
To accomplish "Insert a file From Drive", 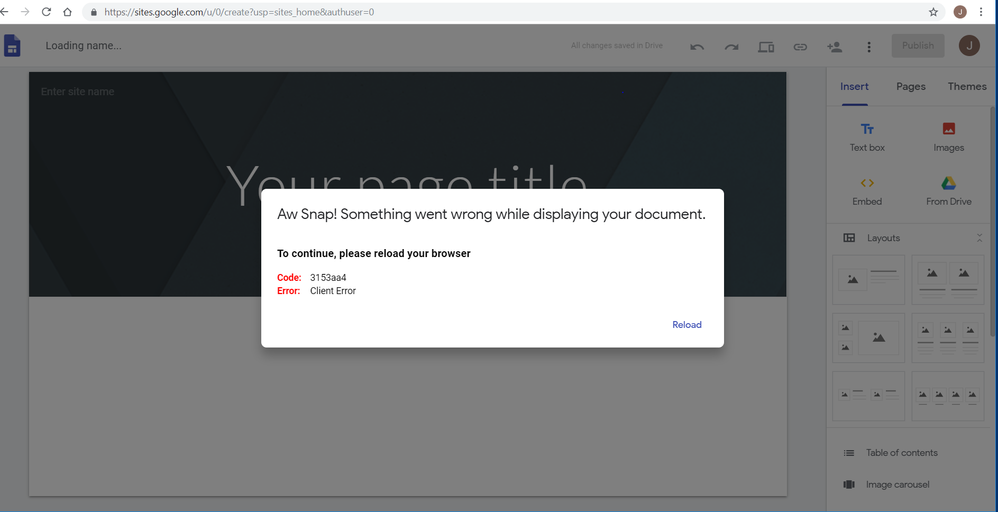I will coord(948,191).
